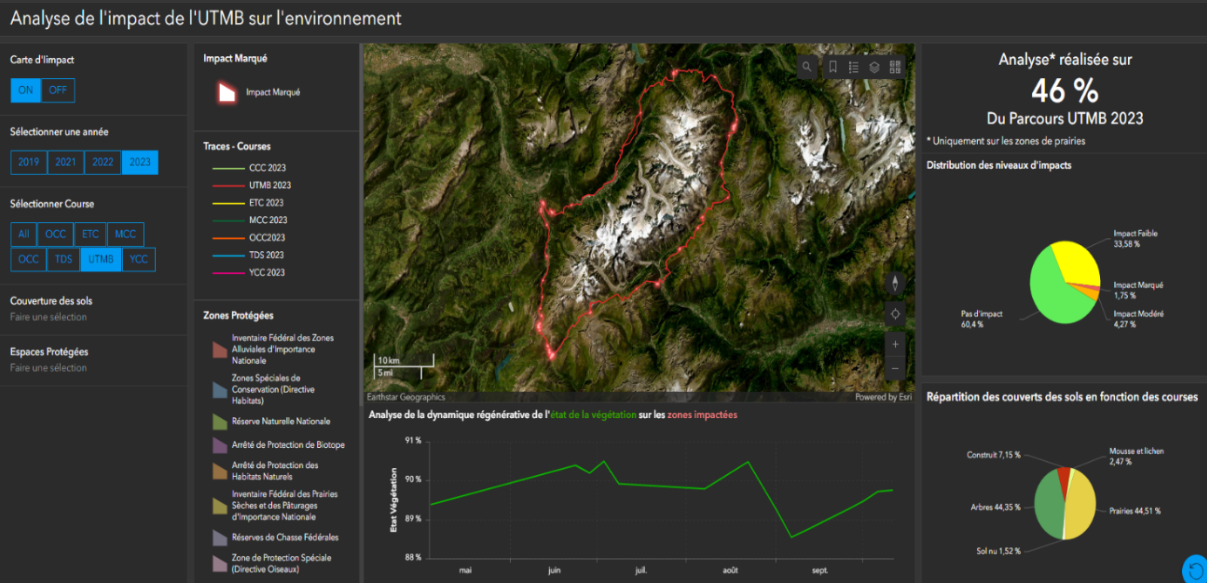Select year 2021
1207x583 pixels.
(x=66, y=162)
